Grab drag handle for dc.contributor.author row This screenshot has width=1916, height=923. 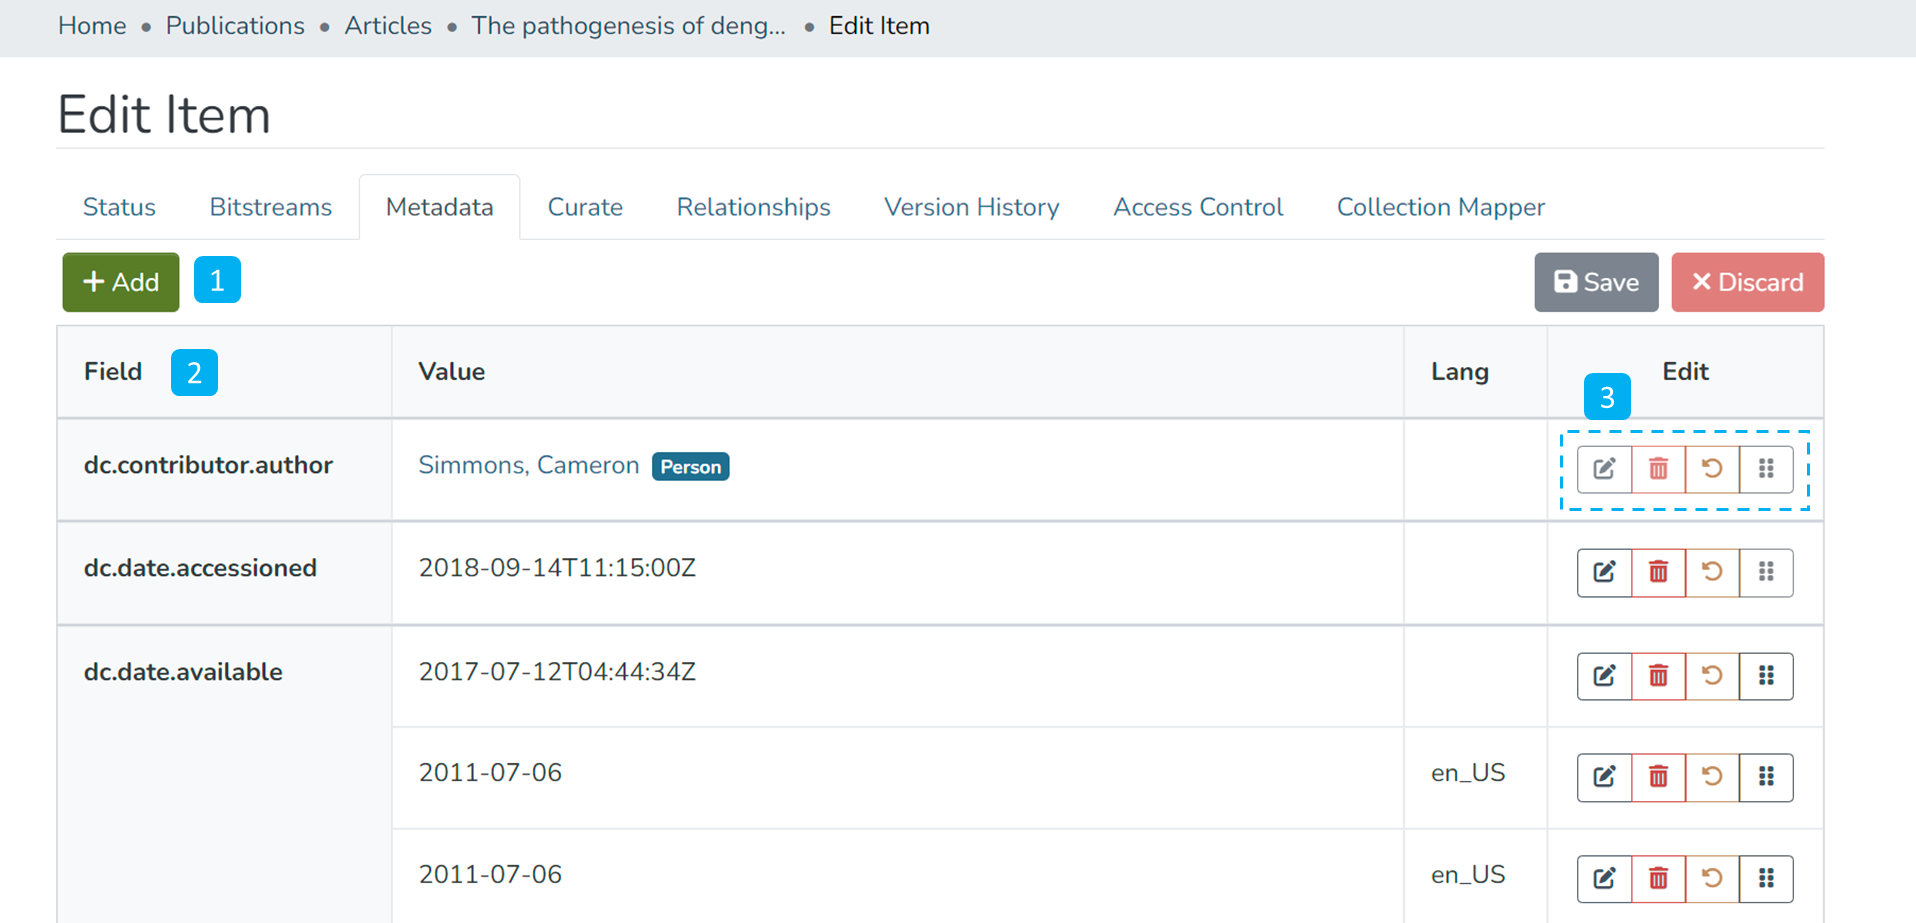pyautogui.click(x=1766, y=469)
